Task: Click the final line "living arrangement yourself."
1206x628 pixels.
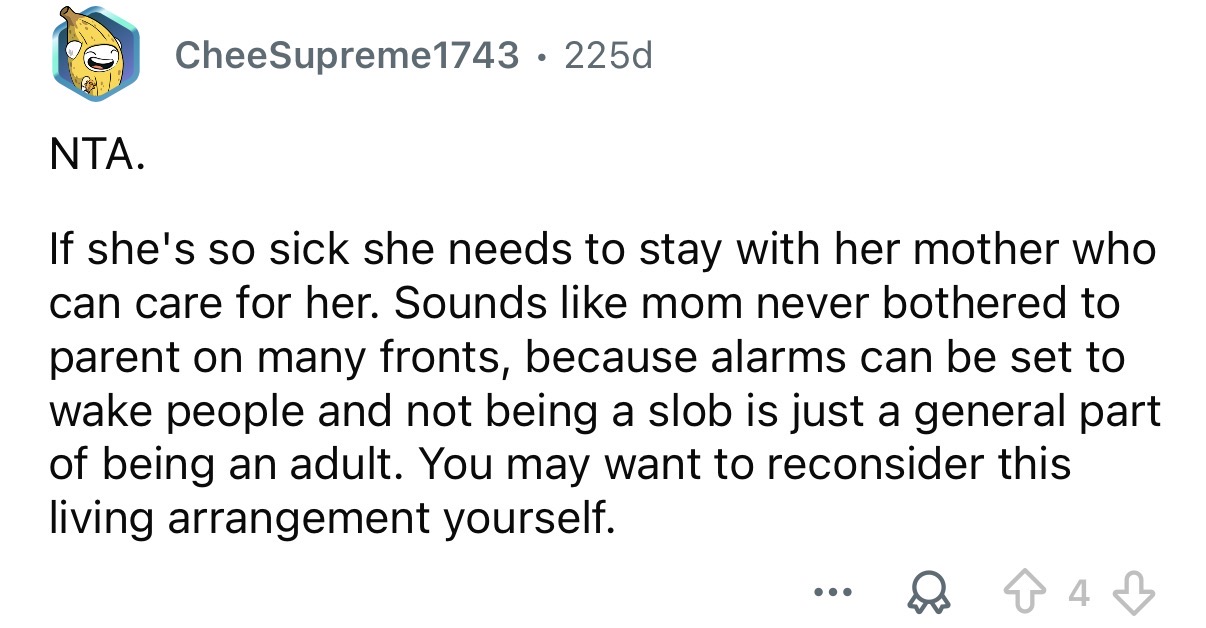Action: 330,520
